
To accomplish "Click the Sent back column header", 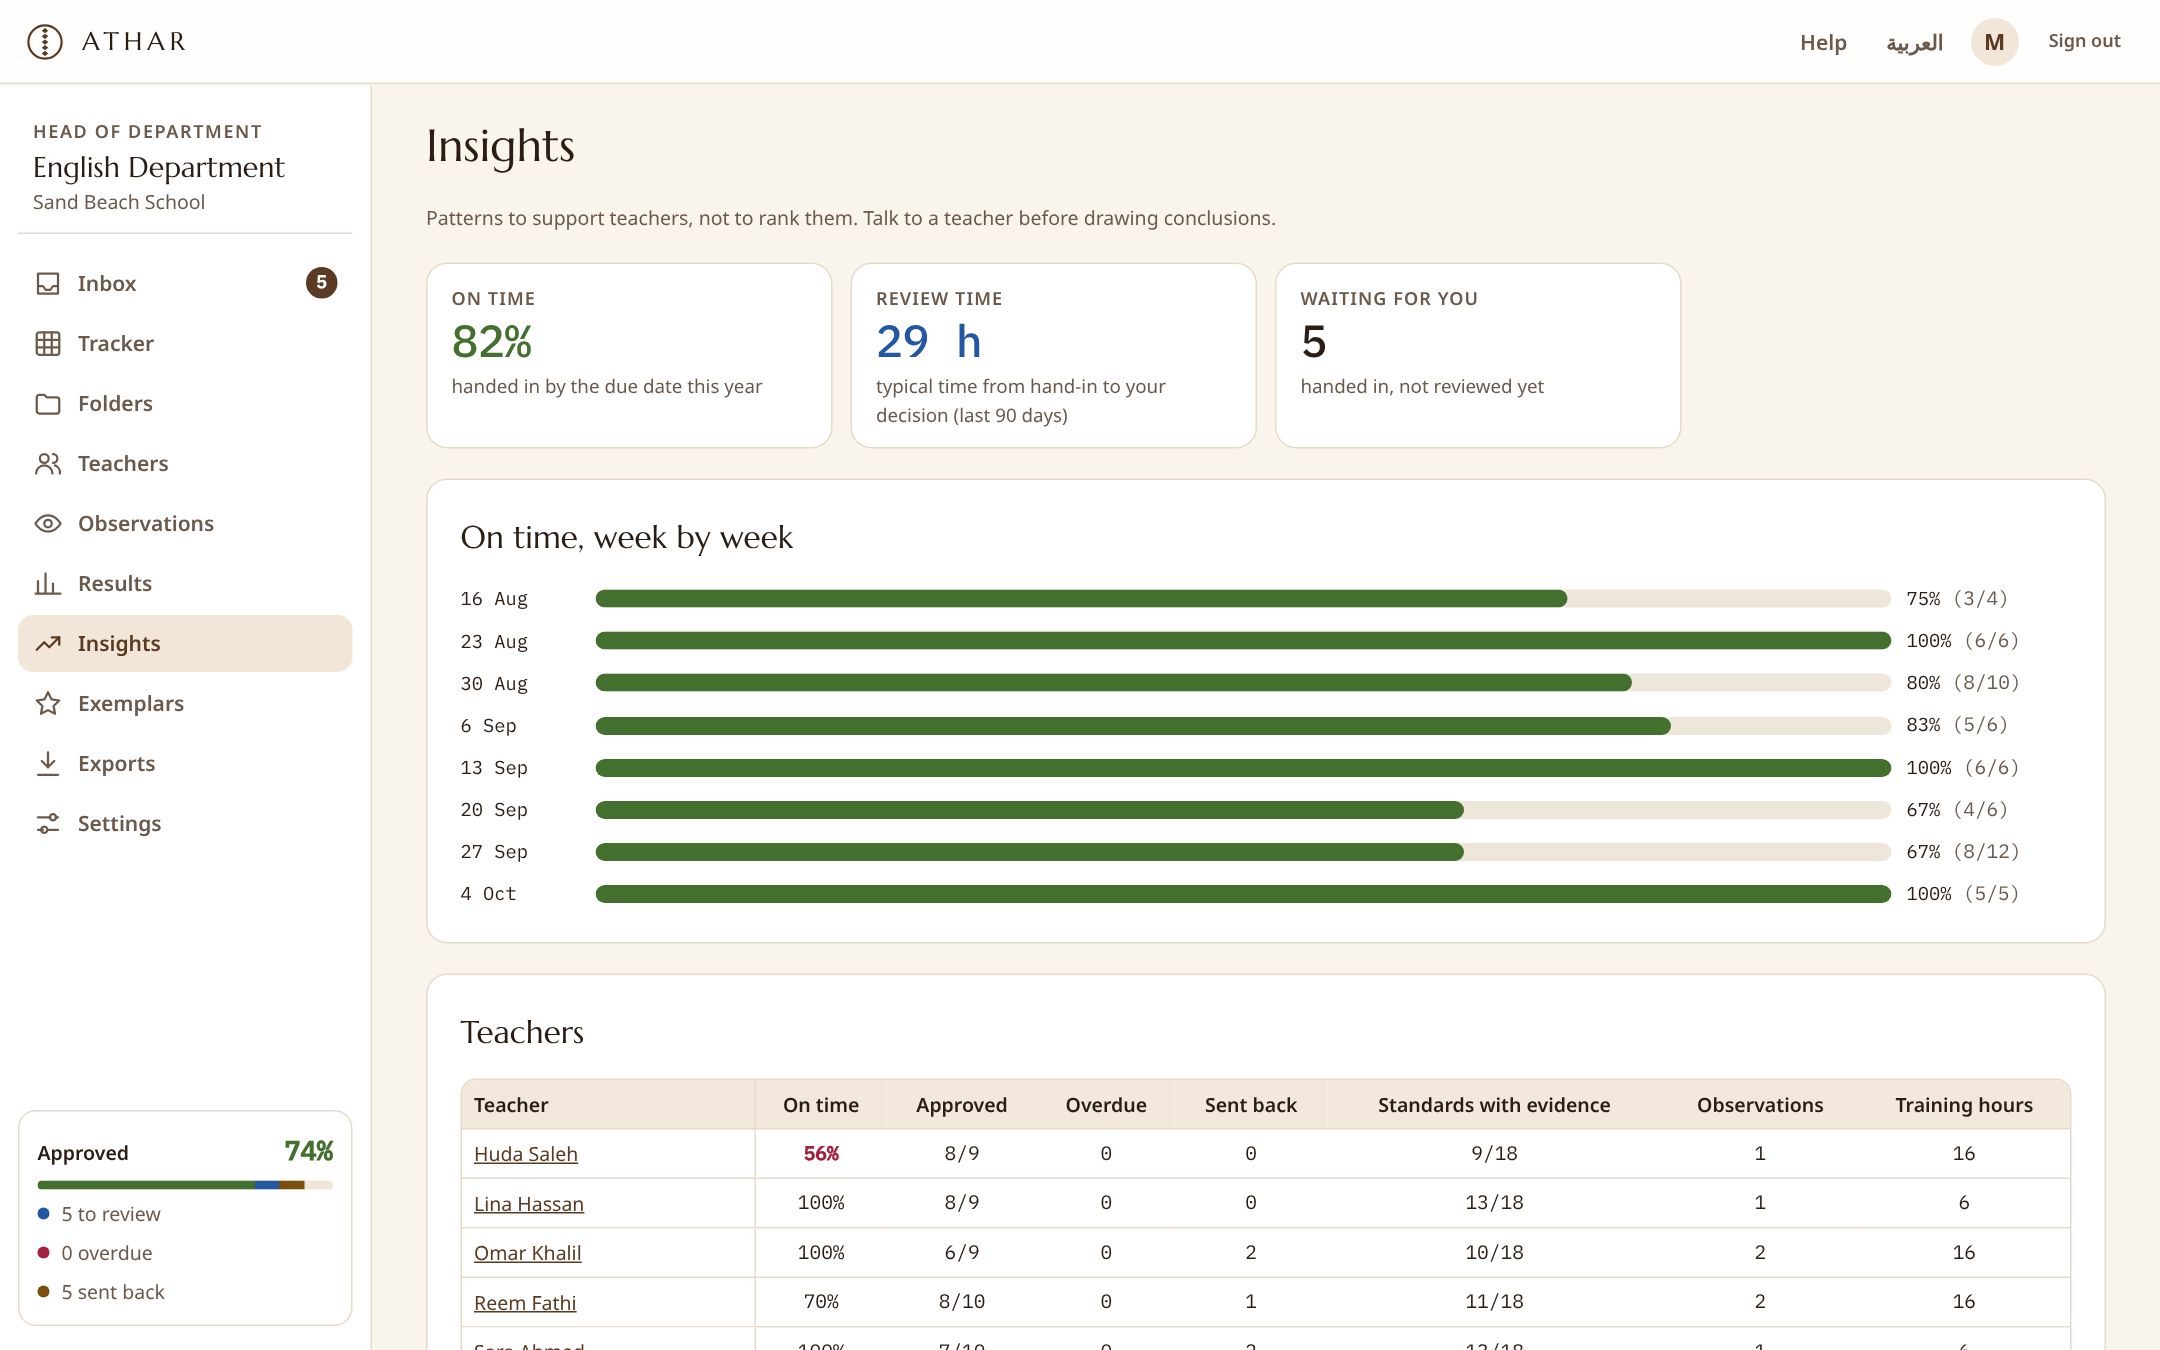I will tap(1250, 1105).
